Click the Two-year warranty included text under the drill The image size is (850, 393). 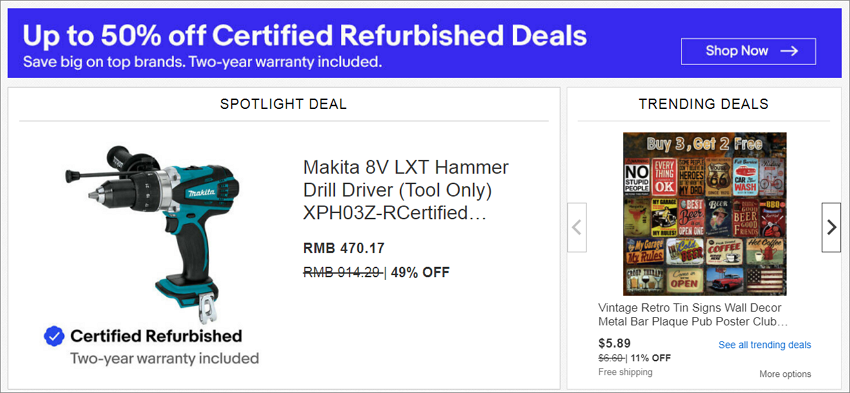coord(164,358)
